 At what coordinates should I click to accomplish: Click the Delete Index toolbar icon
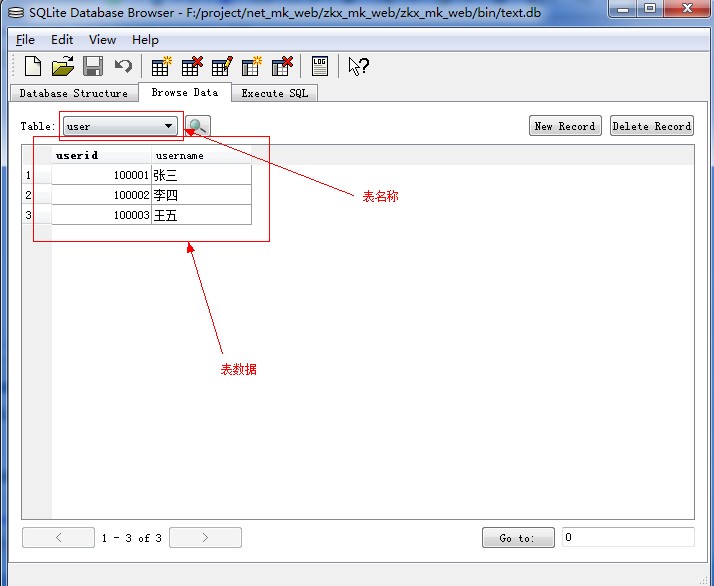[x=282, y=66]
